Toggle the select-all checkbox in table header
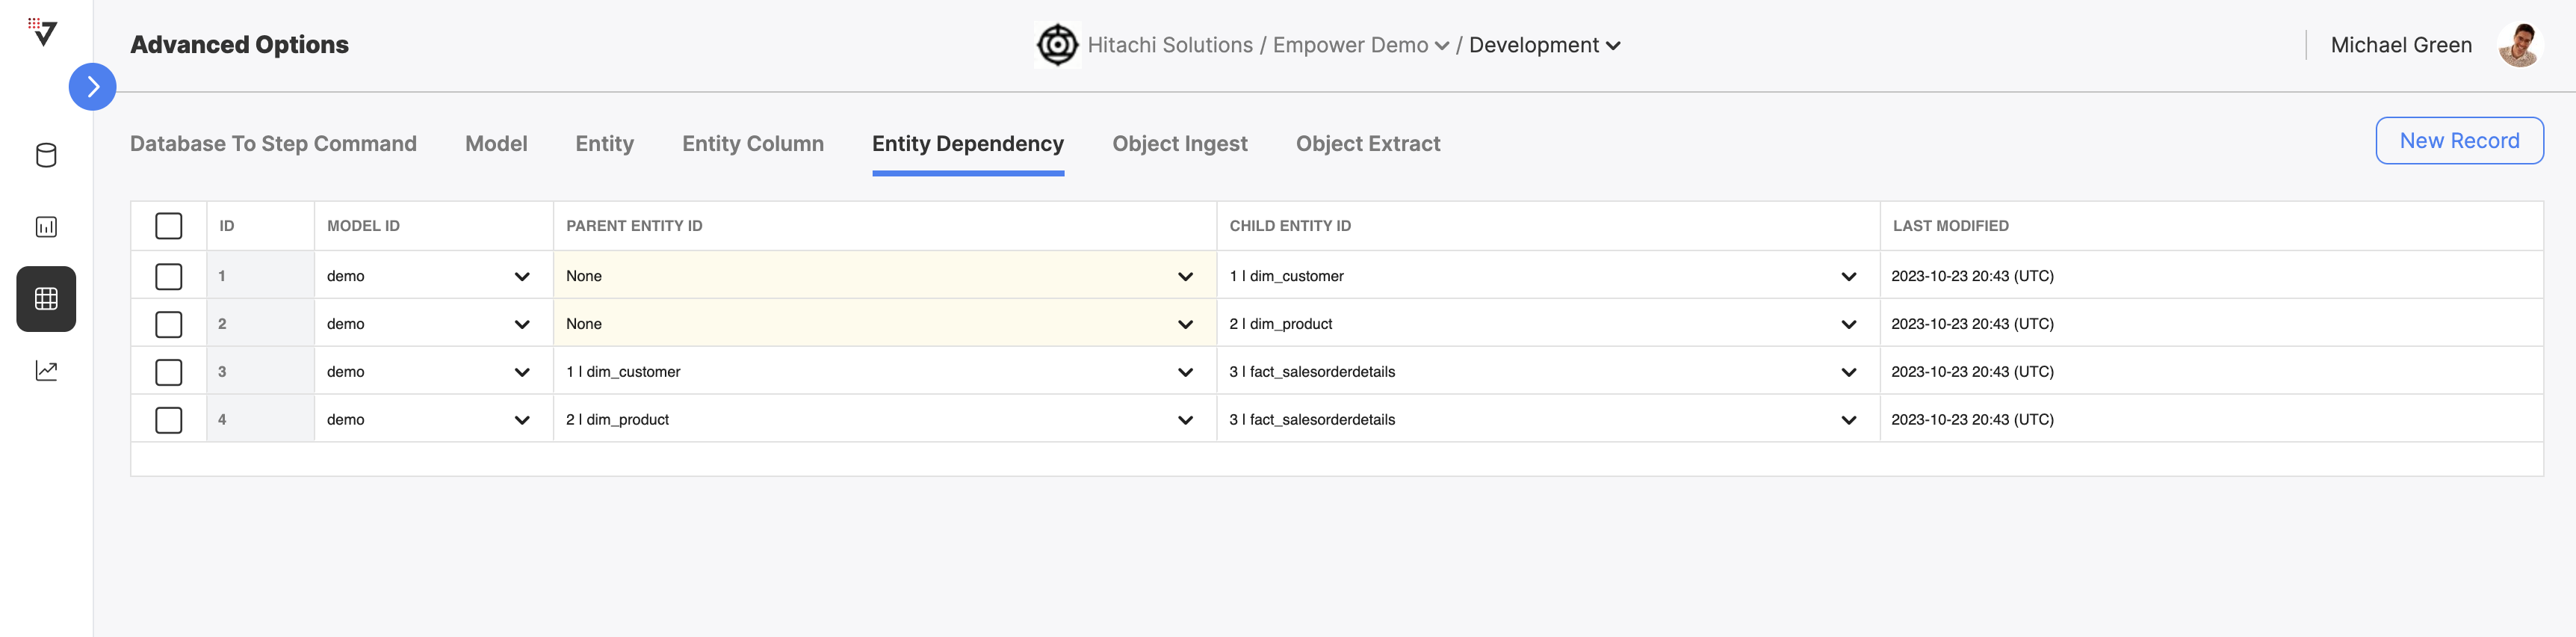This screenshot has height=637, width=2576. 169,226
